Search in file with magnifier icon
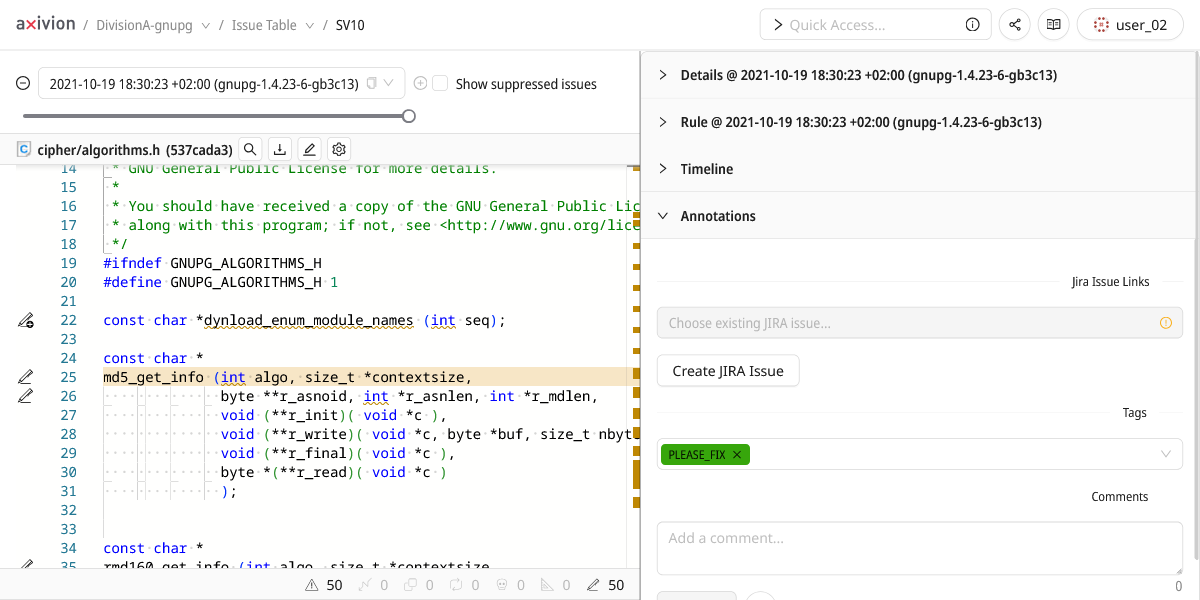The height and width of the screenshot is (600, 1200). pos(251,149)
